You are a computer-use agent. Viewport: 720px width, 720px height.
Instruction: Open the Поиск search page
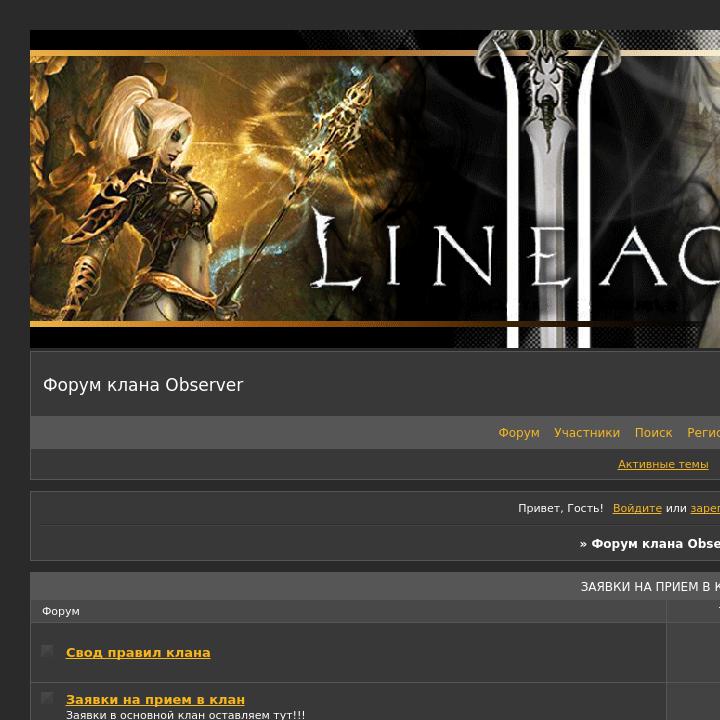point(653,433)
